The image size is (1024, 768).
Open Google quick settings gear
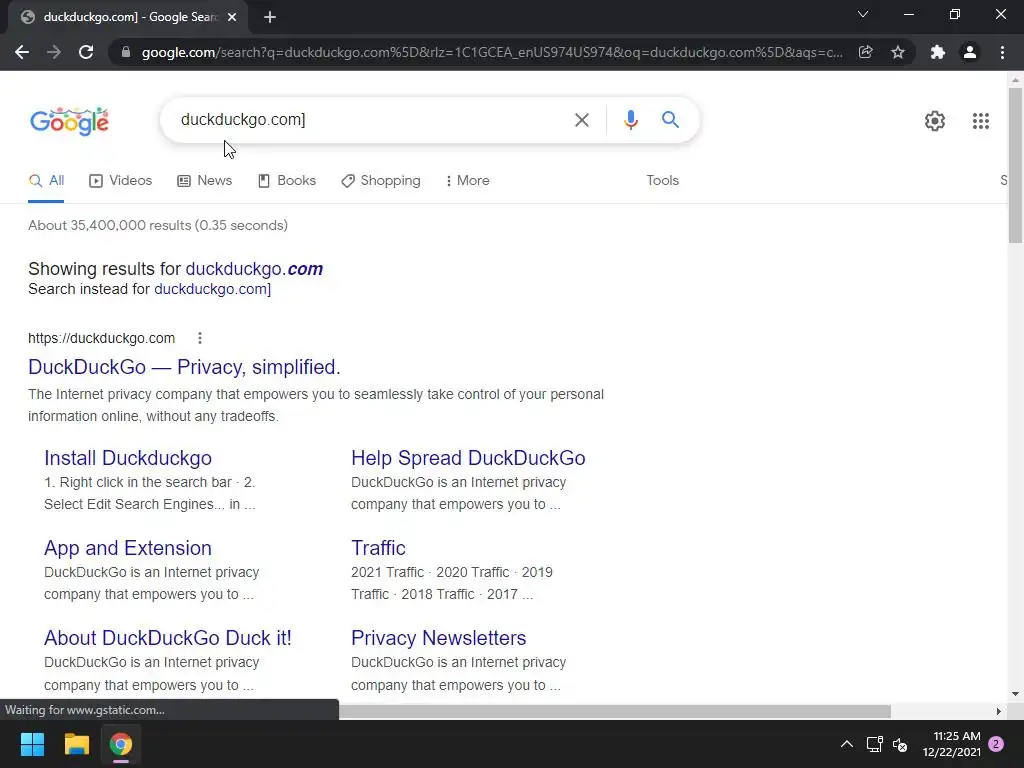(935, 121)
